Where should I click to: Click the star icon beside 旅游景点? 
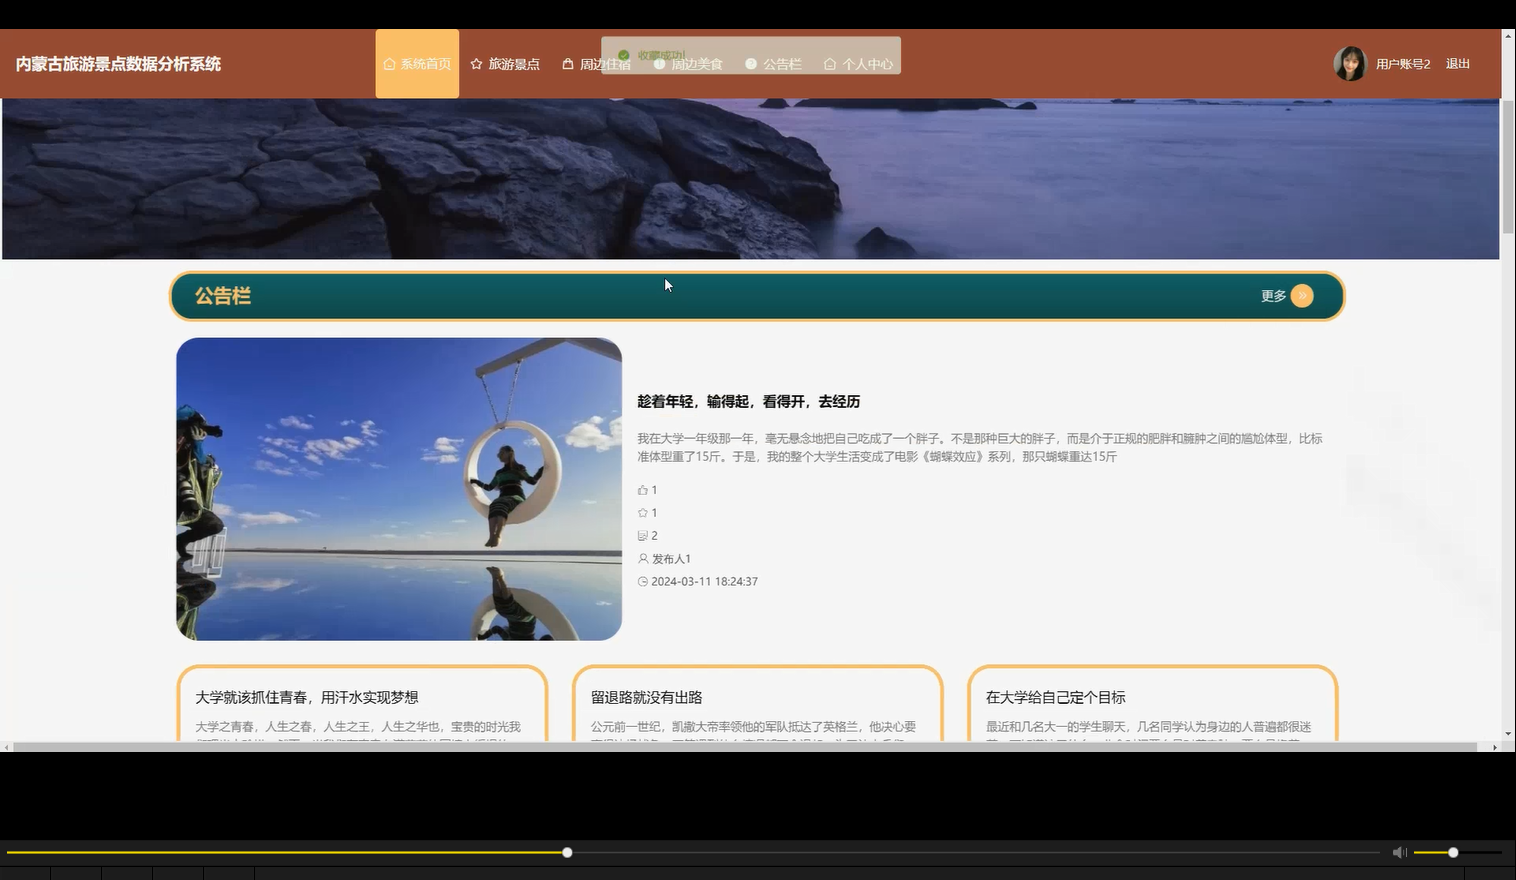click(477, 64)
